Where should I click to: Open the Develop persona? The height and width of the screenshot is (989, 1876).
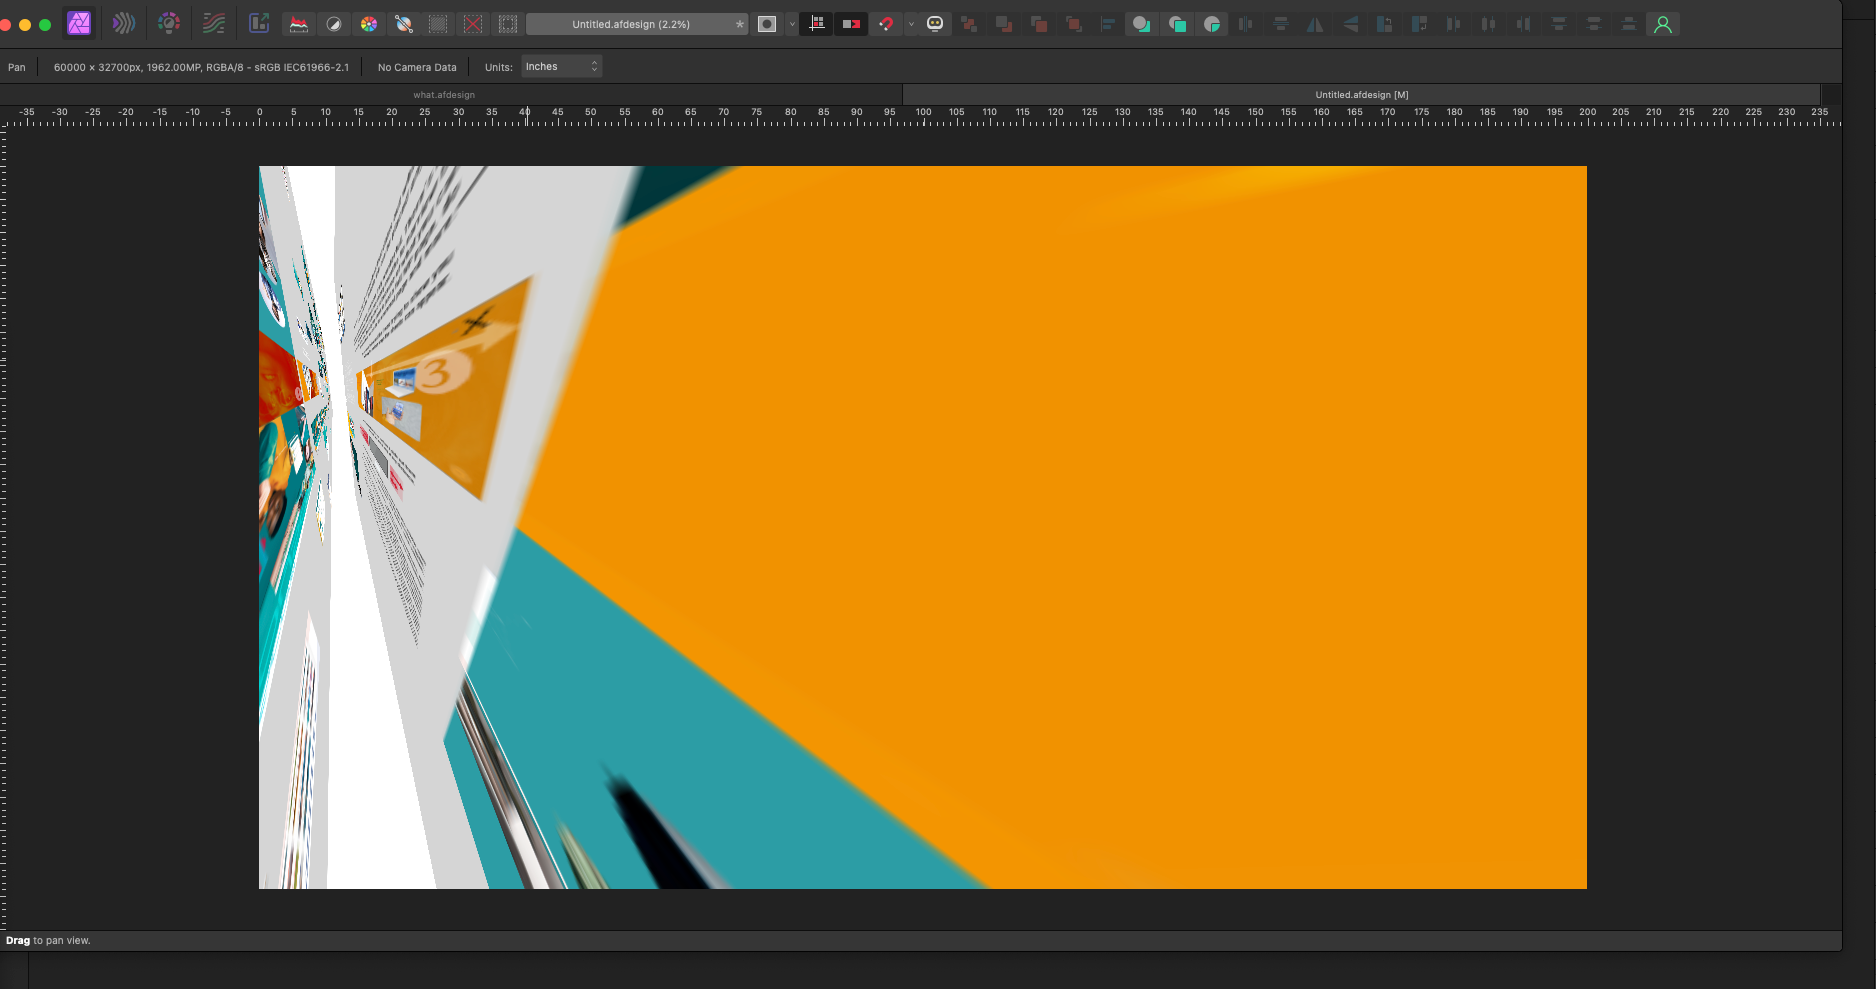[x=169, y=23]
